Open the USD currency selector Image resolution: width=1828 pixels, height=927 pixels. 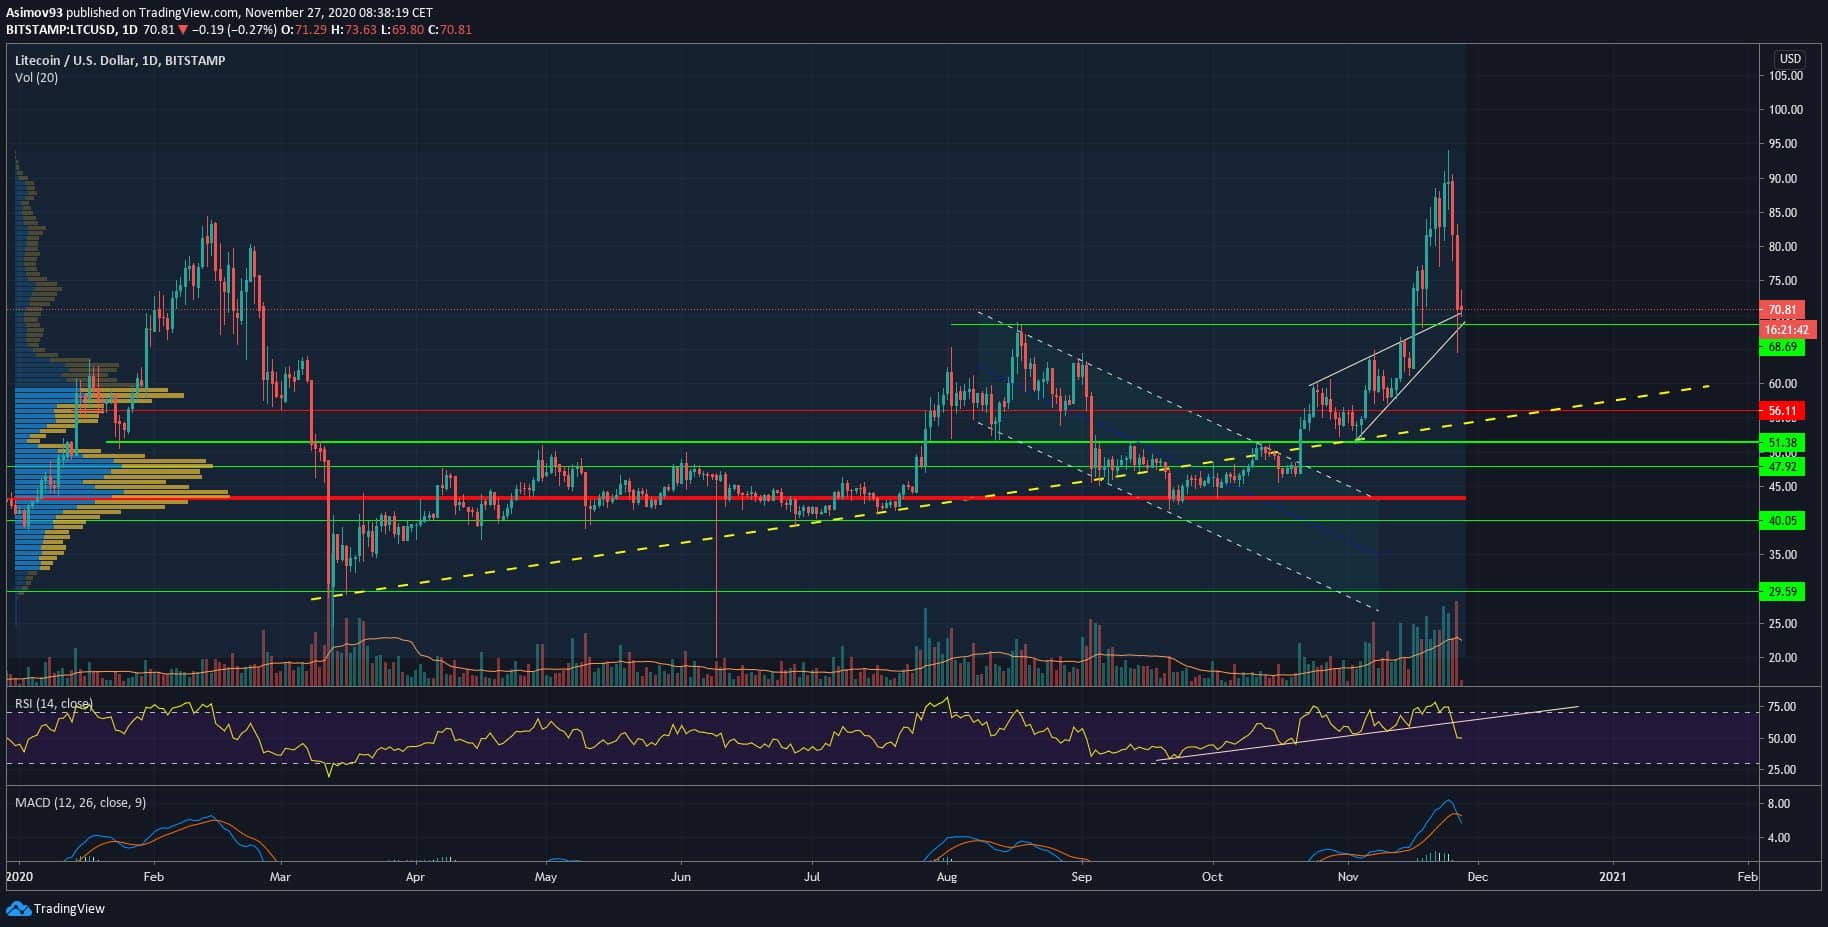1789,59
